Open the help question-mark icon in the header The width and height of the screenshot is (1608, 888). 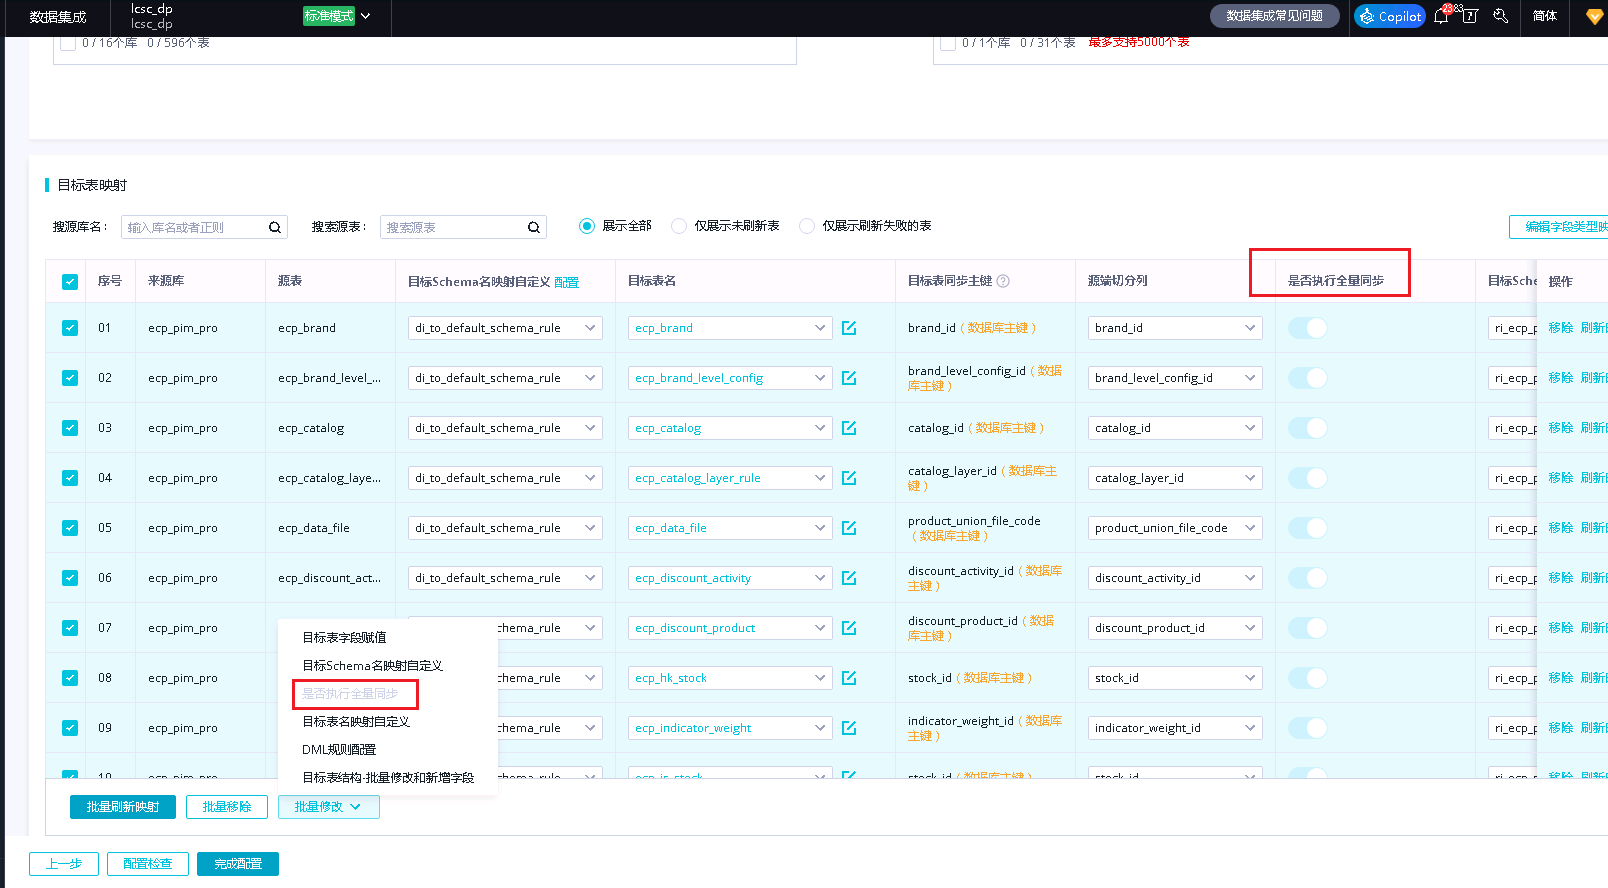pyautogui.click(x=1470, y=16)
